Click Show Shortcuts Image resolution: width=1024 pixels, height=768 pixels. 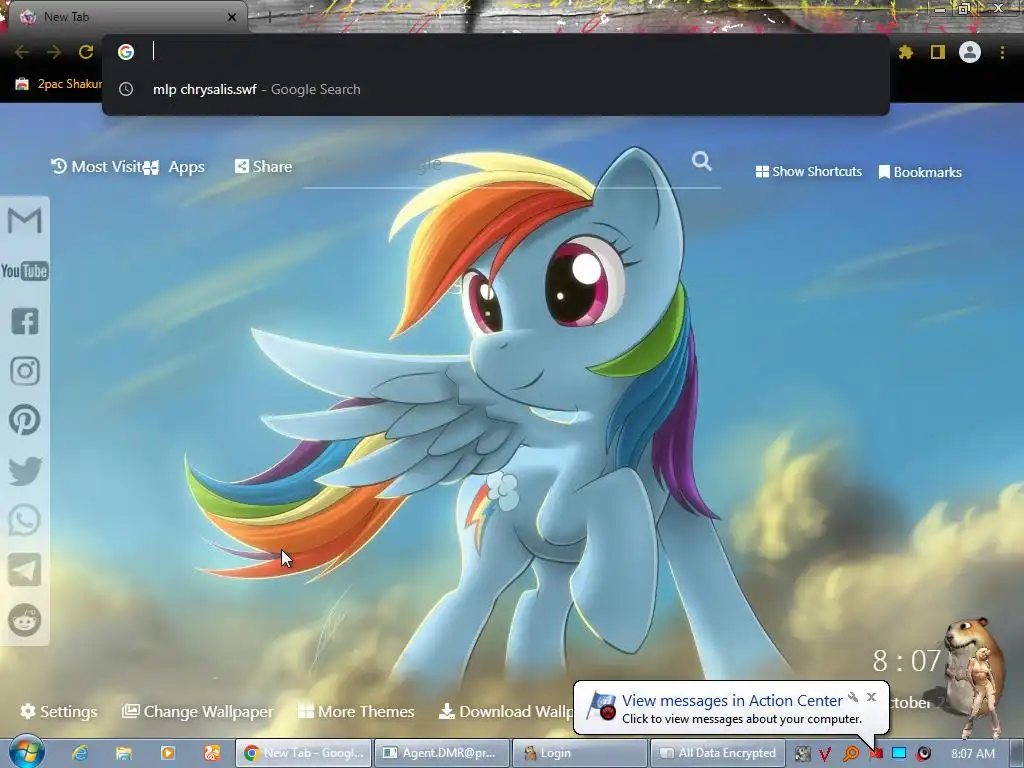[808, 172]
